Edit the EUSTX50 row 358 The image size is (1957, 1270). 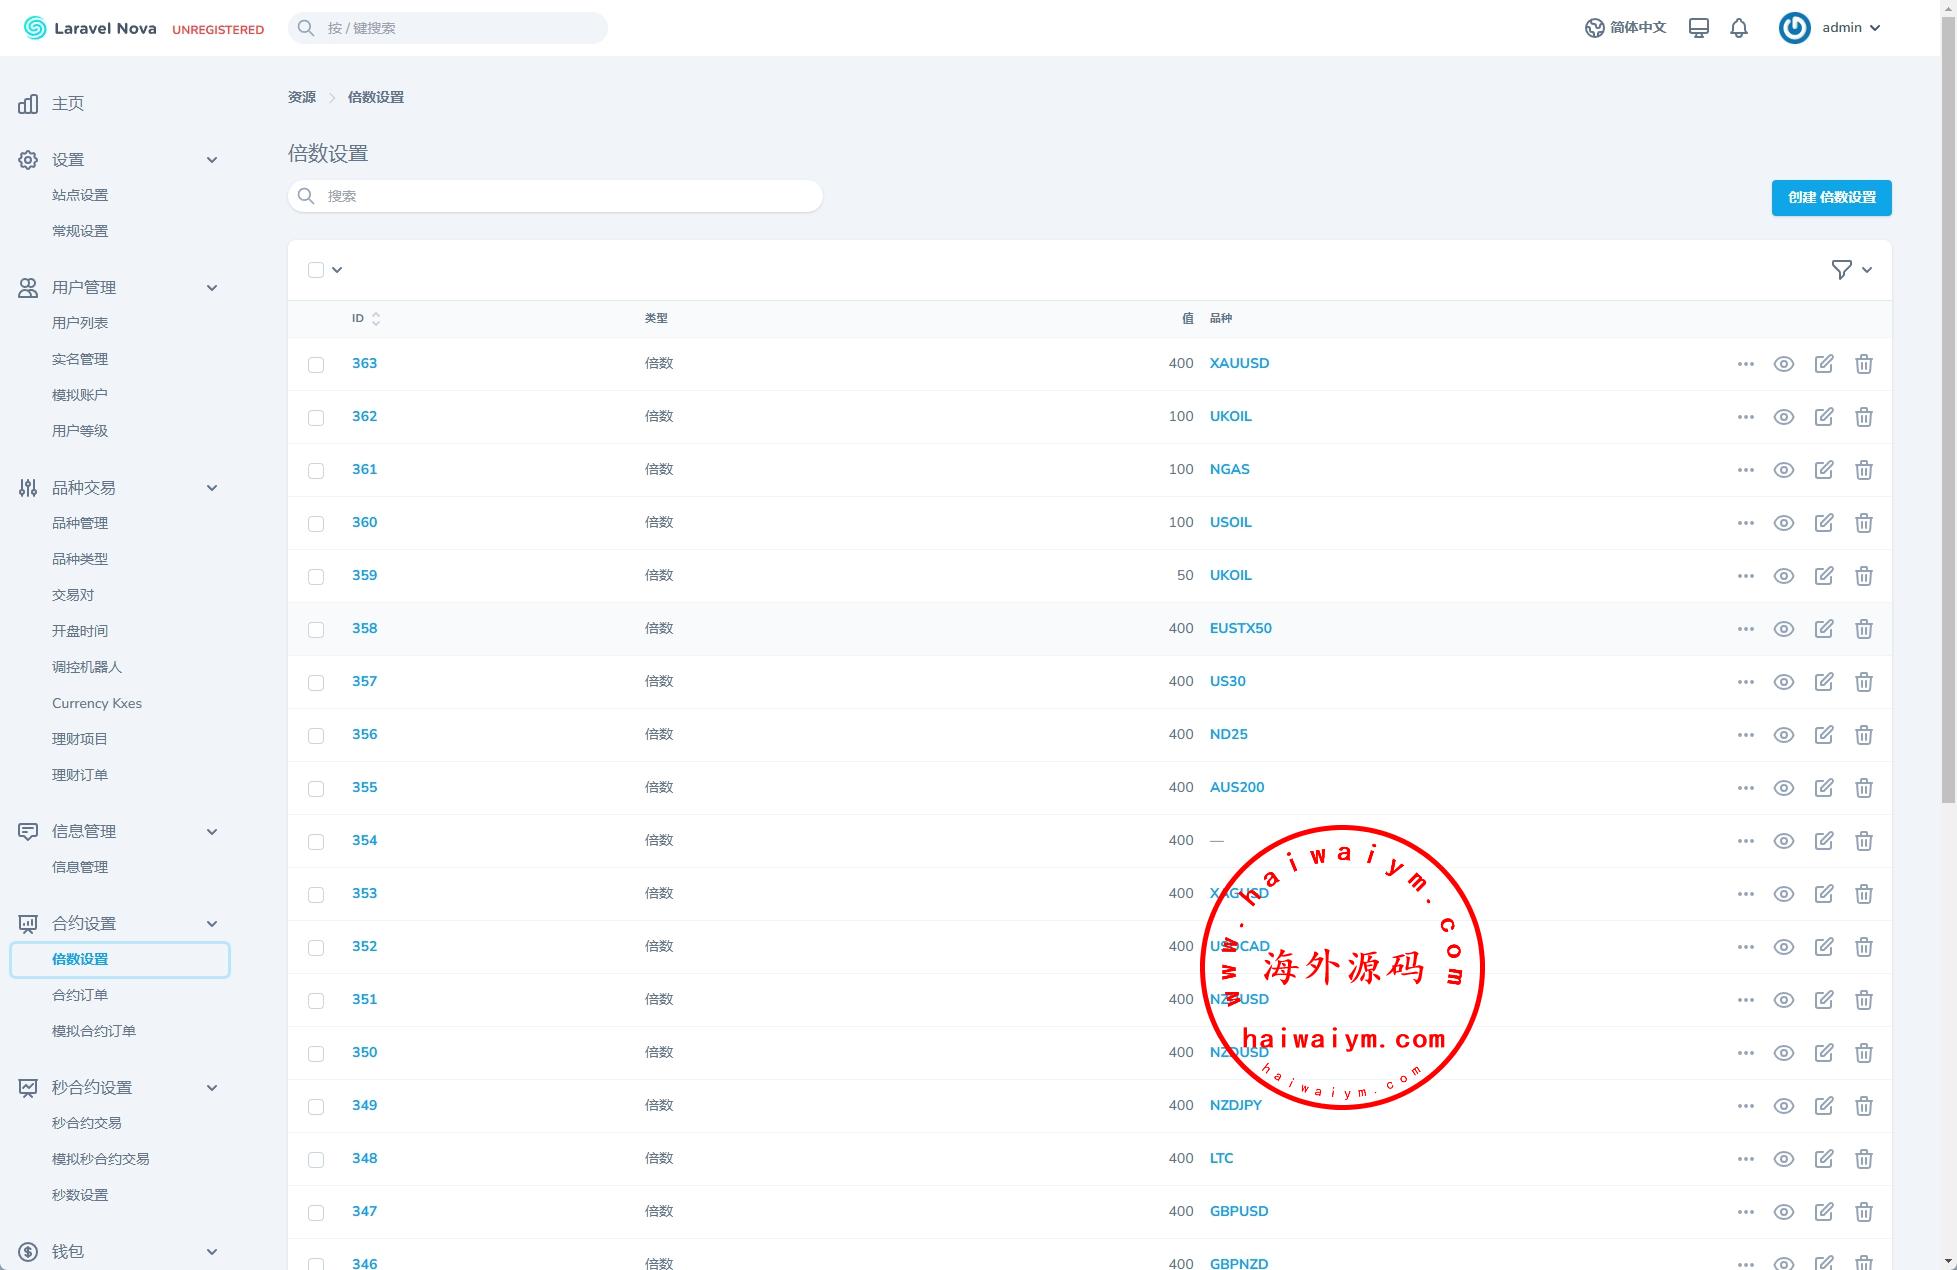coord(1823,629)
